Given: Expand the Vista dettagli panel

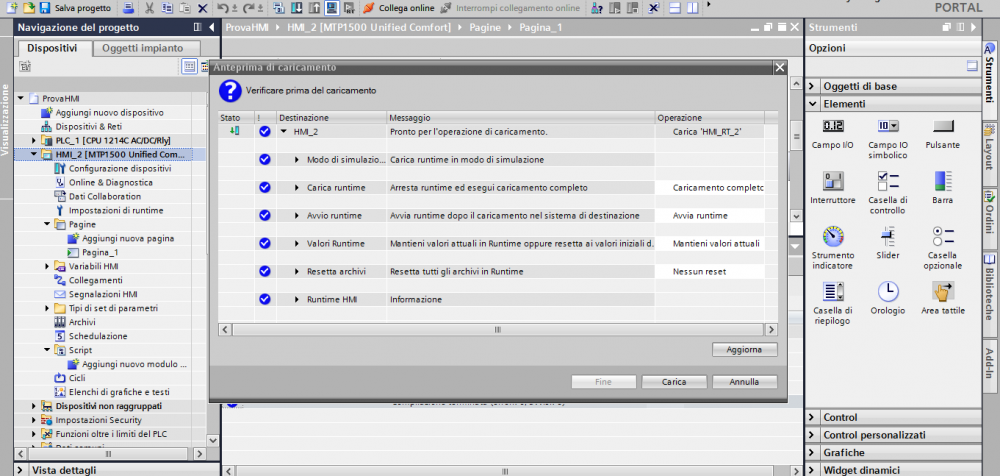Looking at the screenshot, I should (21, 470).
